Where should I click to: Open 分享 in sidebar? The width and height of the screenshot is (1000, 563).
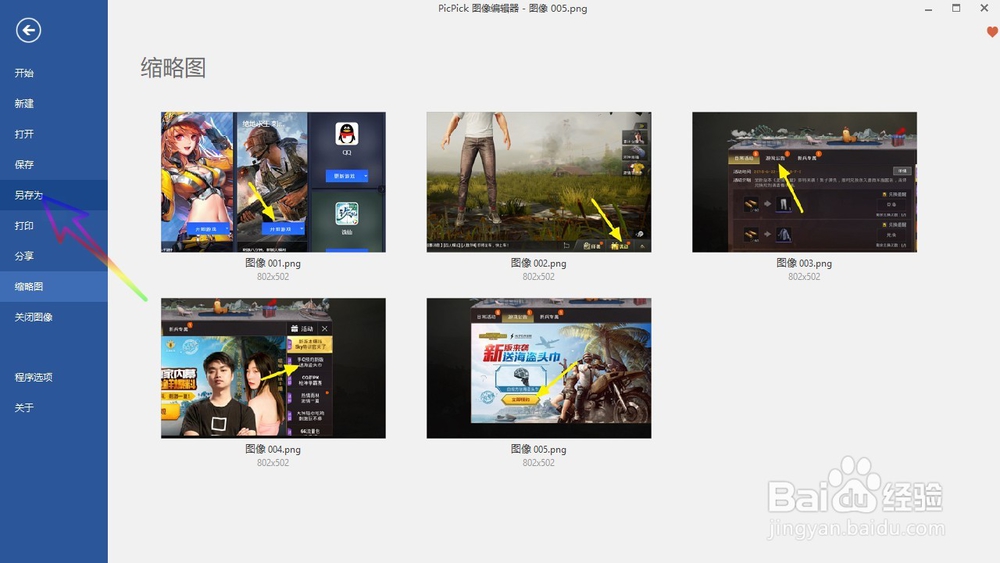click(54, 256)
